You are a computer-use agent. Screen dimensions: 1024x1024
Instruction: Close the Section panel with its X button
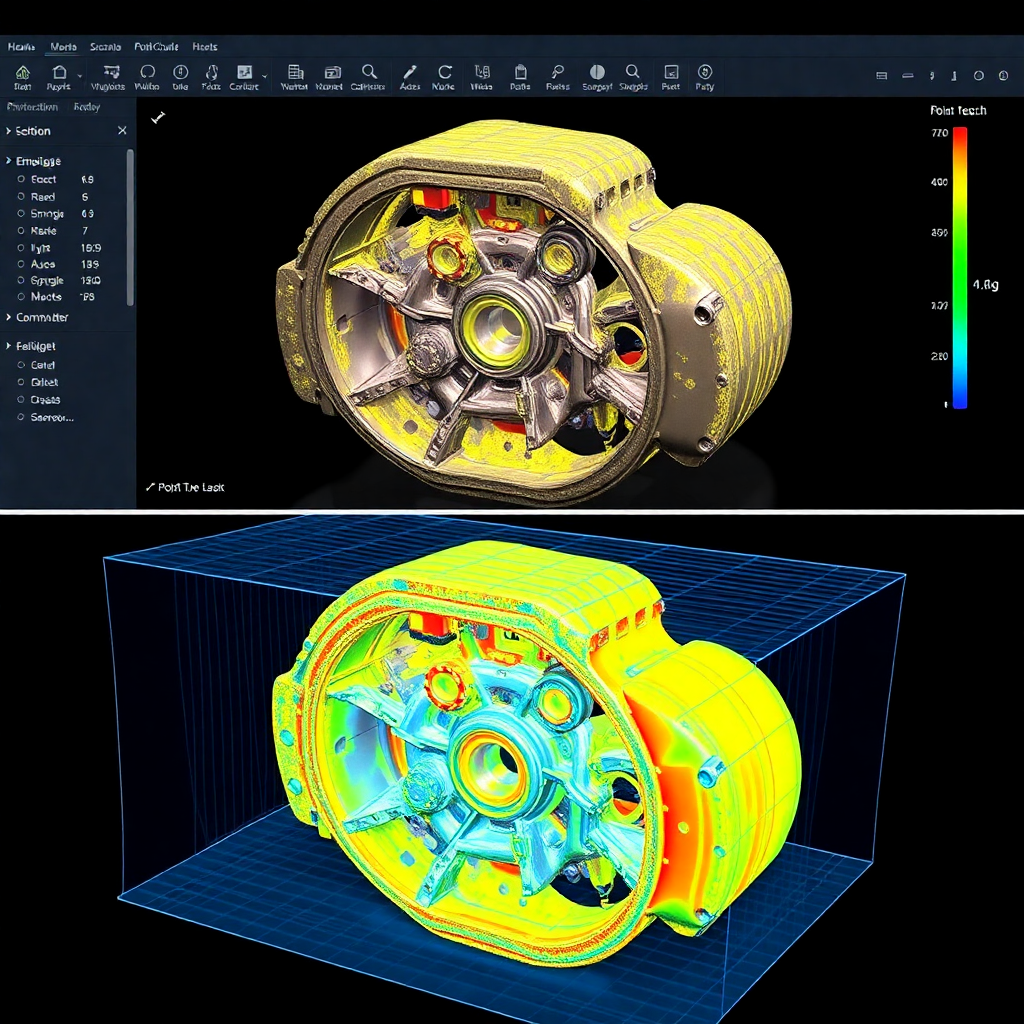coord(124,131)
